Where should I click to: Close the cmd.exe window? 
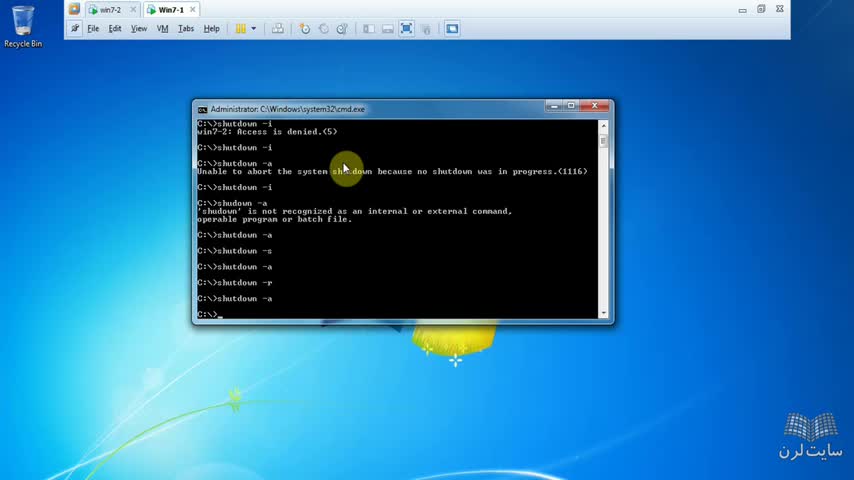click(595, 106)
